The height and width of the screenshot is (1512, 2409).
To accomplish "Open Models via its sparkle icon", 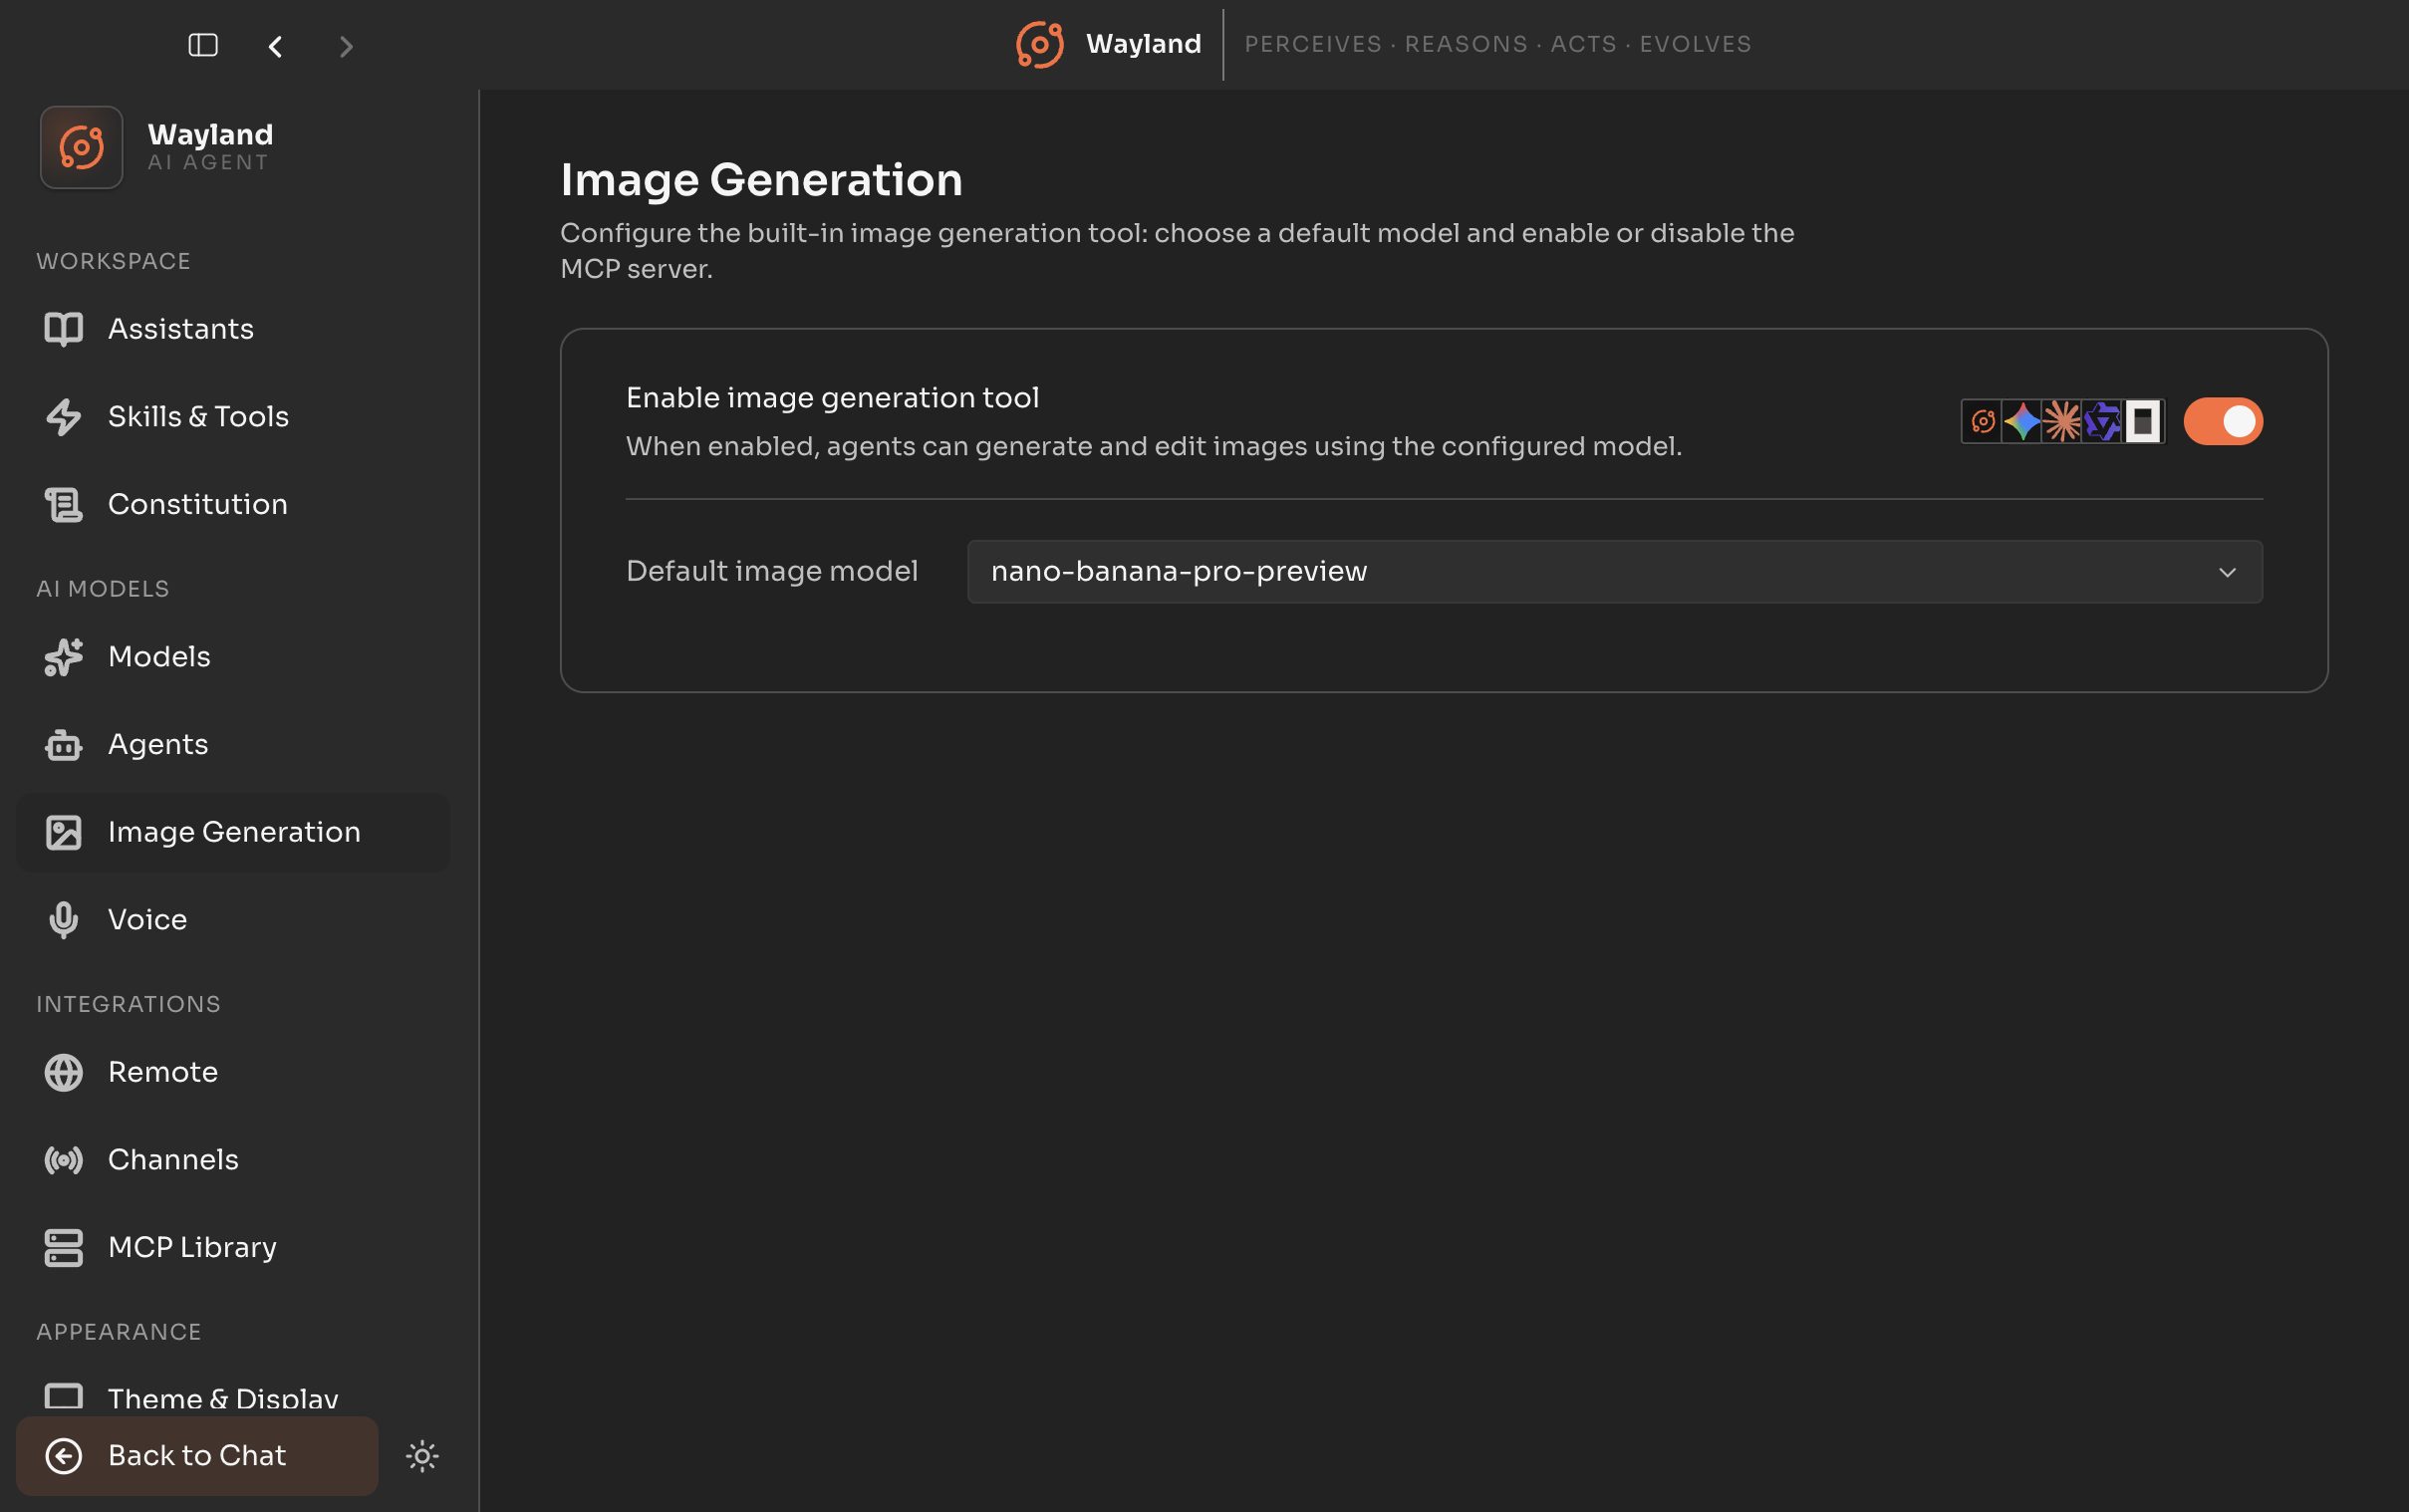I will tap(63, 657).
